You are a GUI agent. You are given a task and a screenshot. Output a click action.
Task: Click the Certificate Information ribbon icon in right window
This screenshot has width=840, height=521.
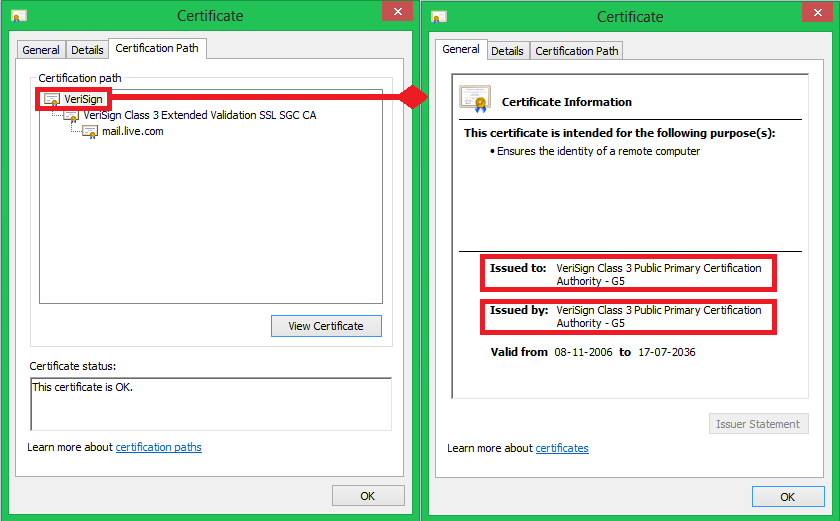[x=475, y=99]
